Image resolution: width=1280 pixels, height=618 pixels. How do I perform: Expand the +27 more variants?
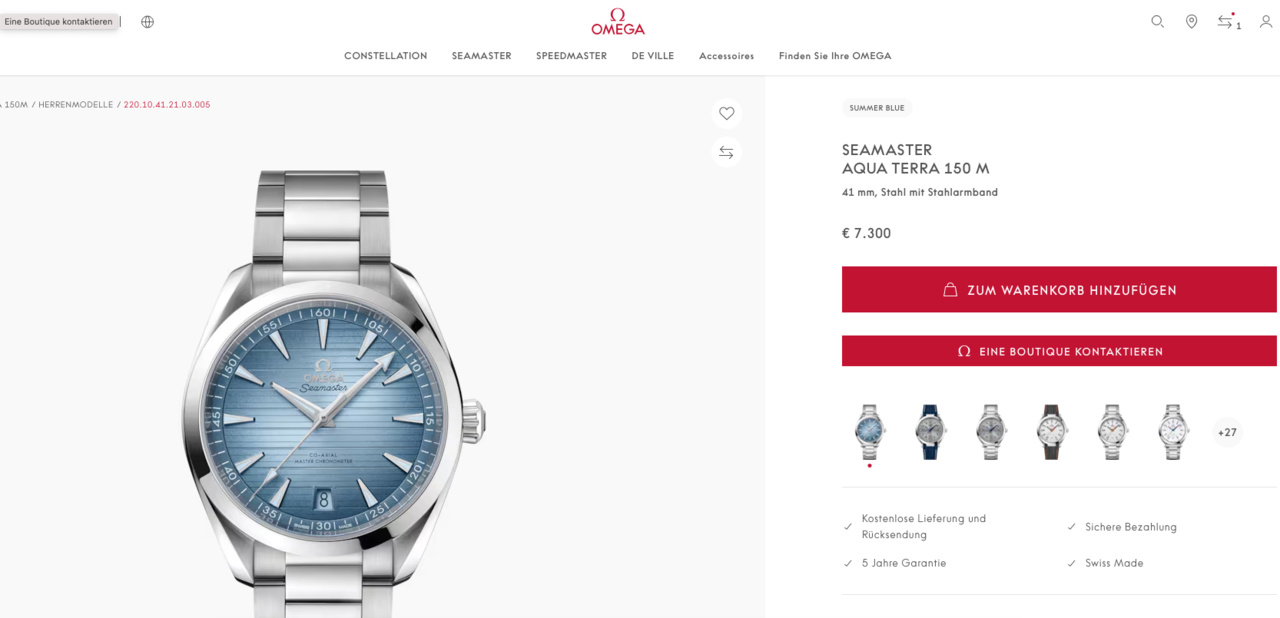click(x=1227, y=432)
